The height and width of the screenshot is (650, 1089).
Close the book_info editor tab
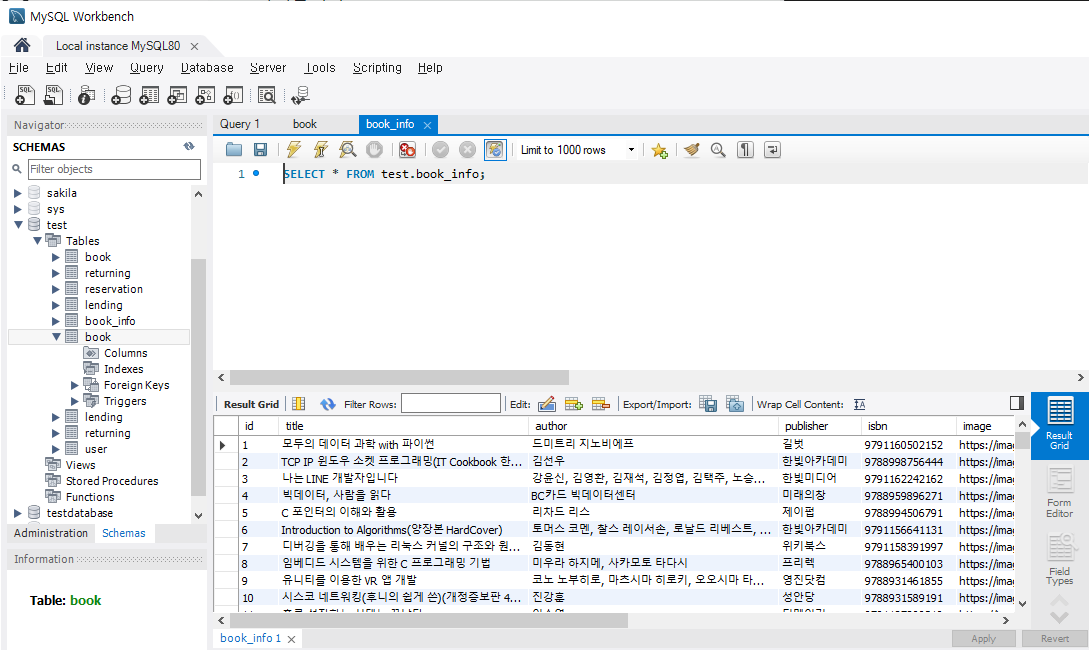(x=427, y=125)
